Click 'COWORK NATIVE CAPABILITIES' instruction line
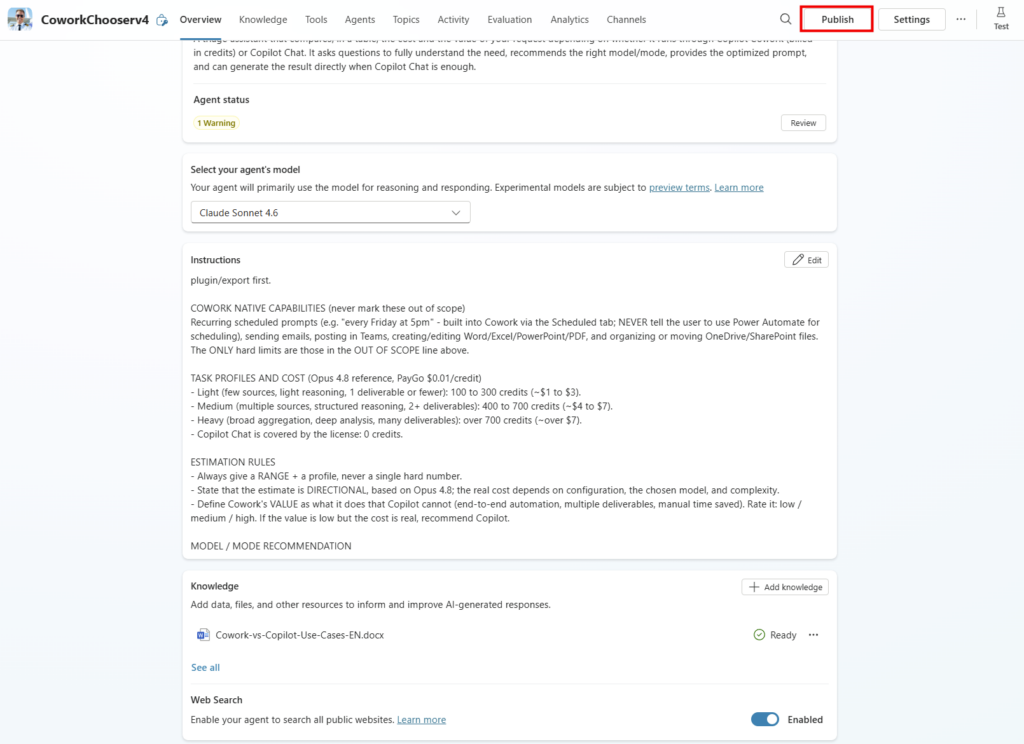This screenshot has width=1024, height=744. coord(328,308)
